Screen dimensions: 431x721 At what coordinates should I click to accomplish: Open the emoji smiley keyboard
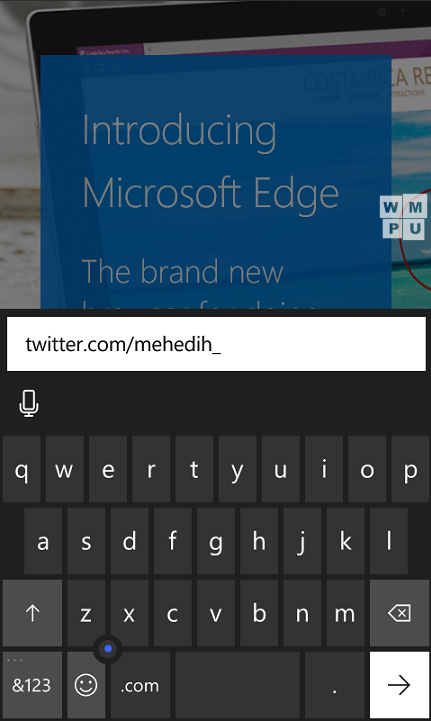86,685
